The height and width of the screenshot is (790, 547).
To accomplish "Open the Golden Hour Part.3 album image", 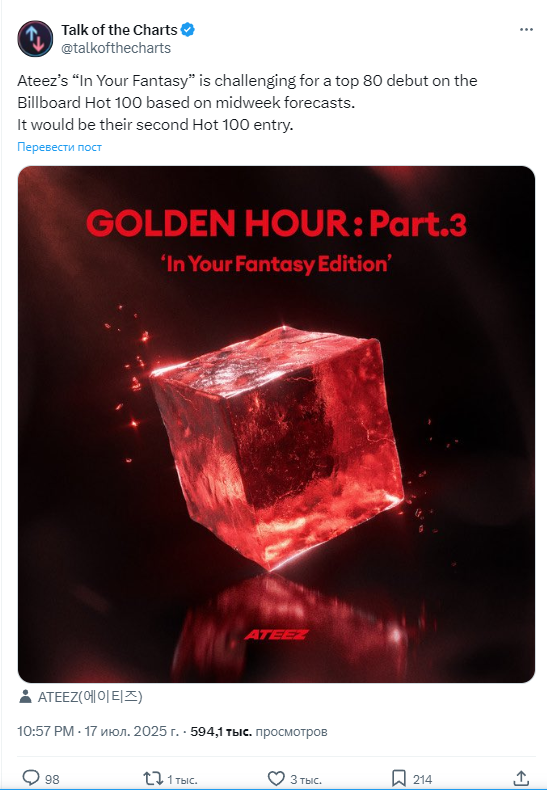I will pyautogui.click(x=276, y=424).
